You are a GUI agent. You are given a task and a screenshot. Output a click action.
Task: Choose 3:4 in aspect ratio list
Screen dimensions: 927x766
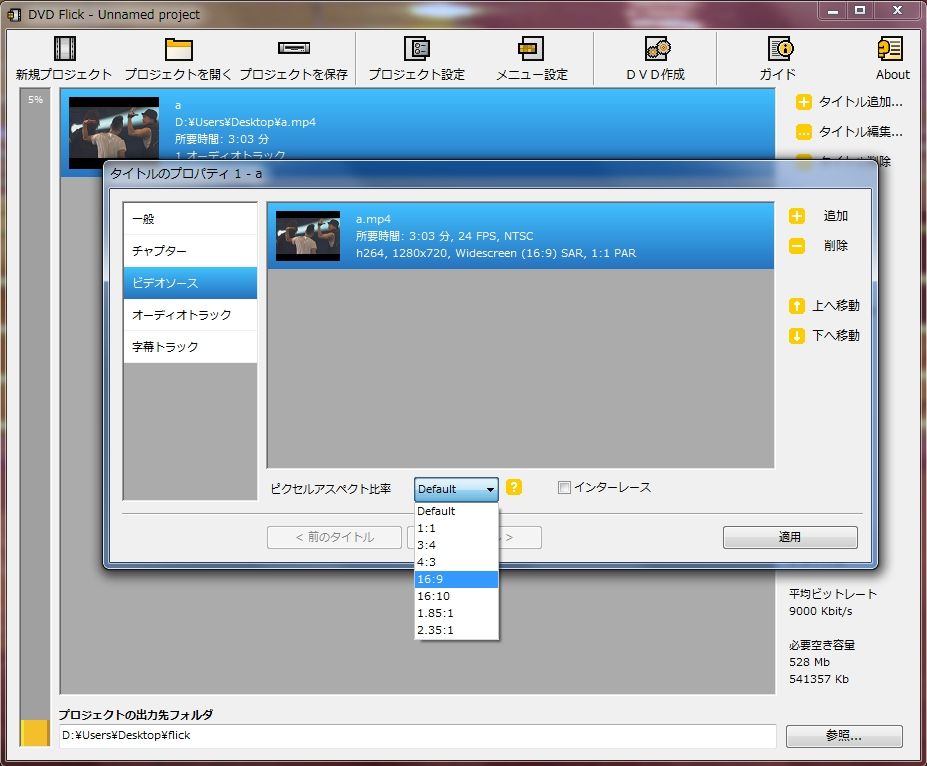(x=456, y=545)
